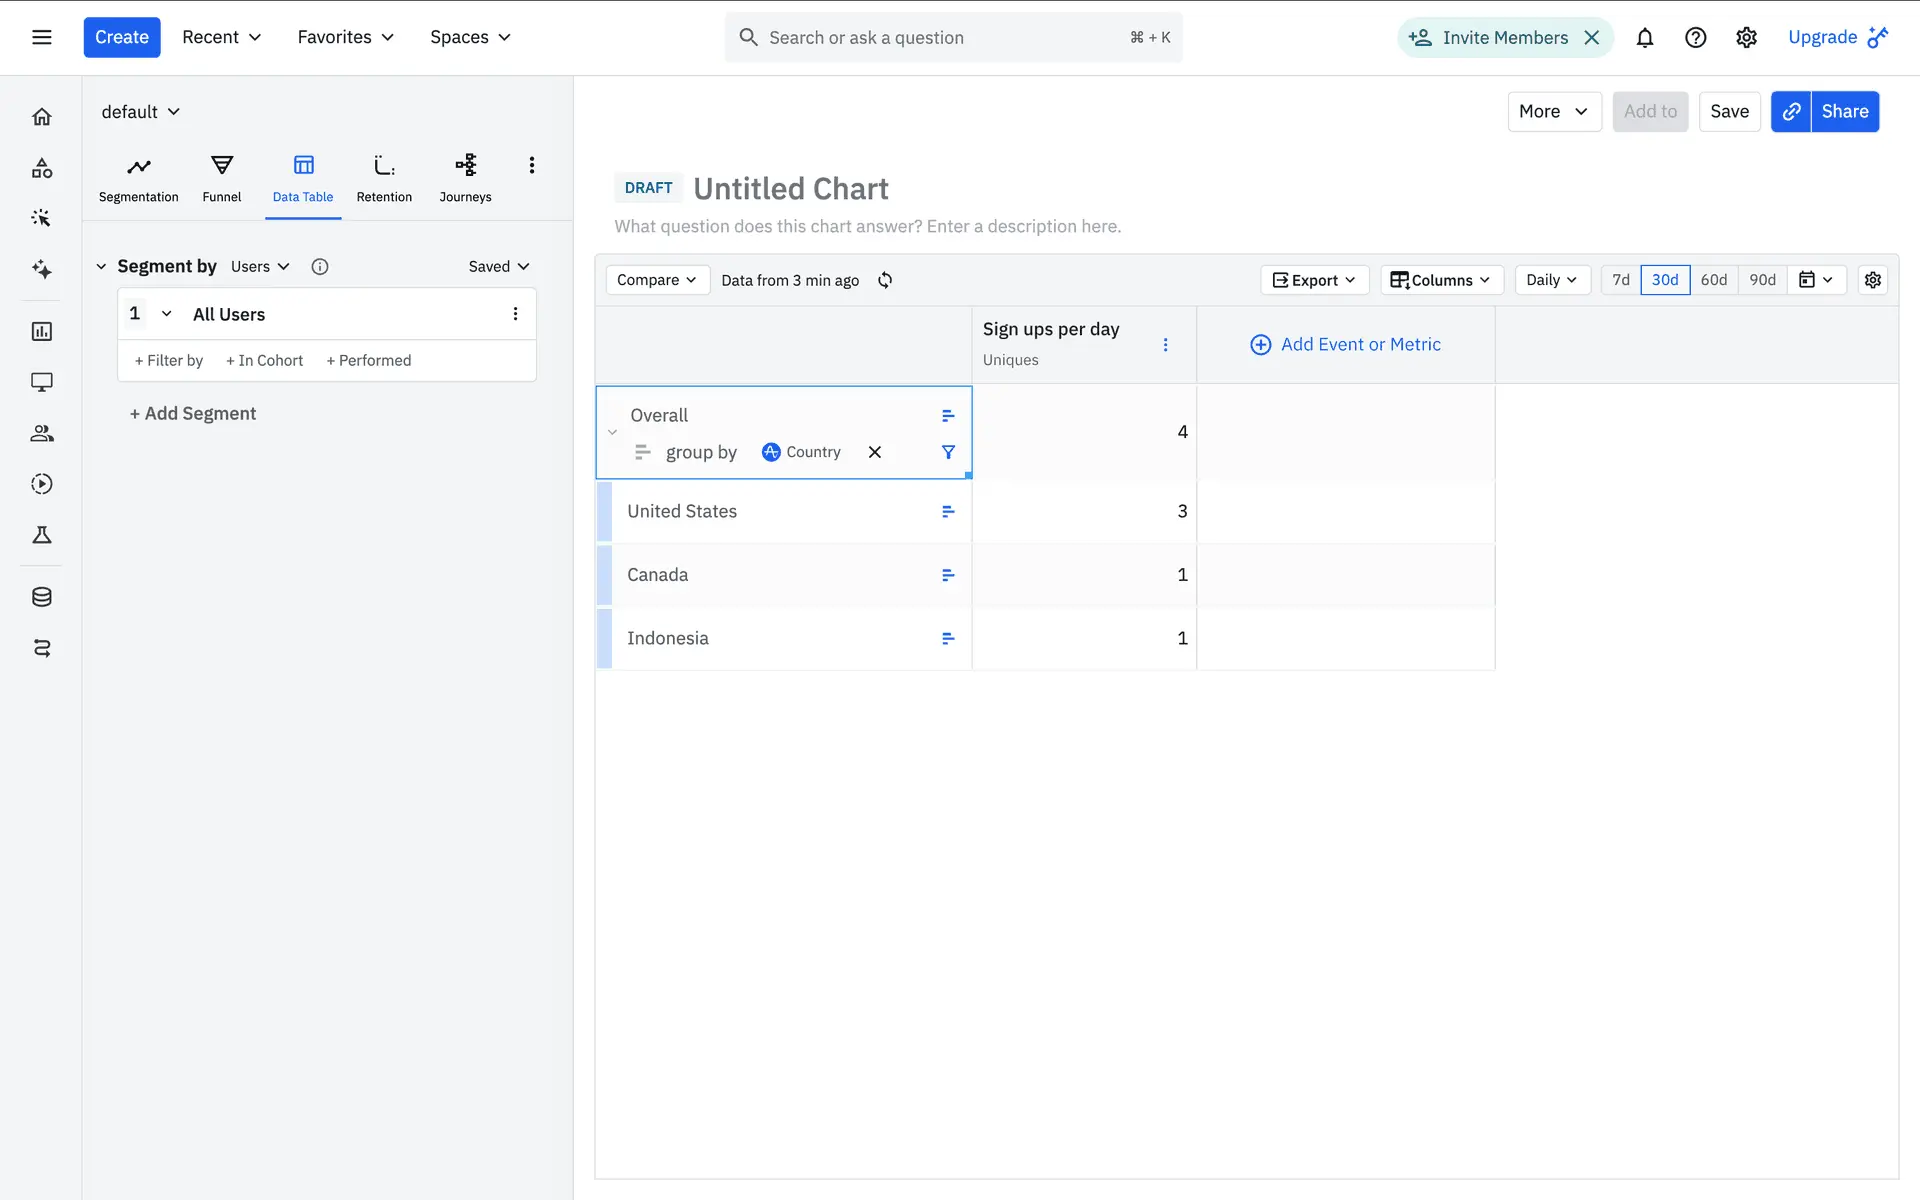Click the refresh data icon
Image resolution: width=1920 pixels, height=1200 pixels.
[x=885, y=280]
